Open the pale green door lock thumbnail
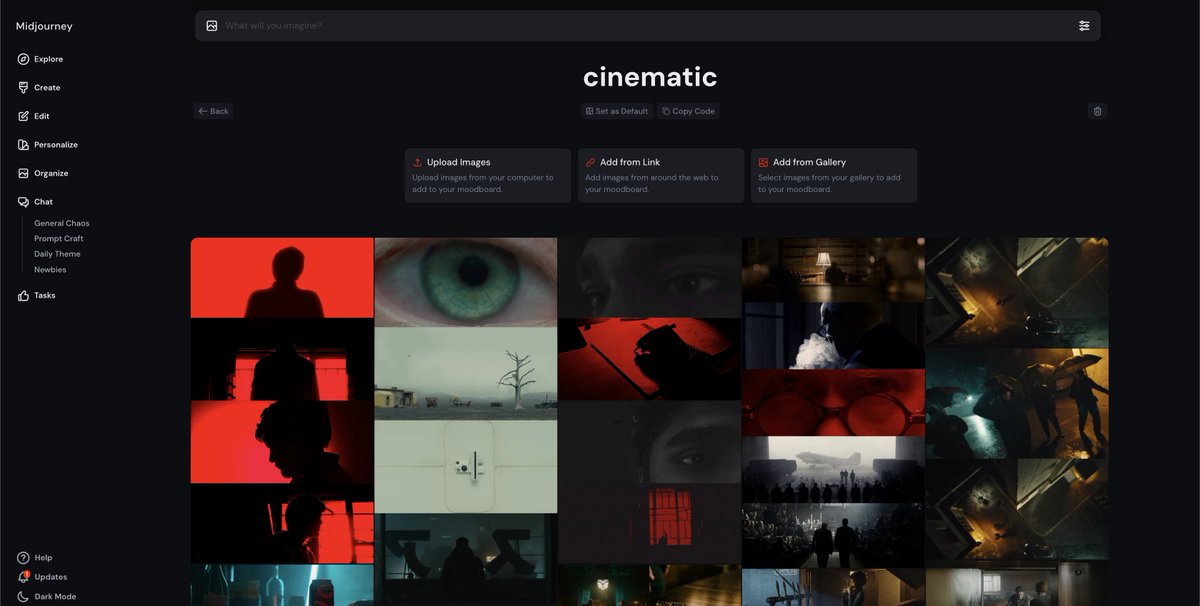Screen dimensions: 1200x606 tap(466, 467)
